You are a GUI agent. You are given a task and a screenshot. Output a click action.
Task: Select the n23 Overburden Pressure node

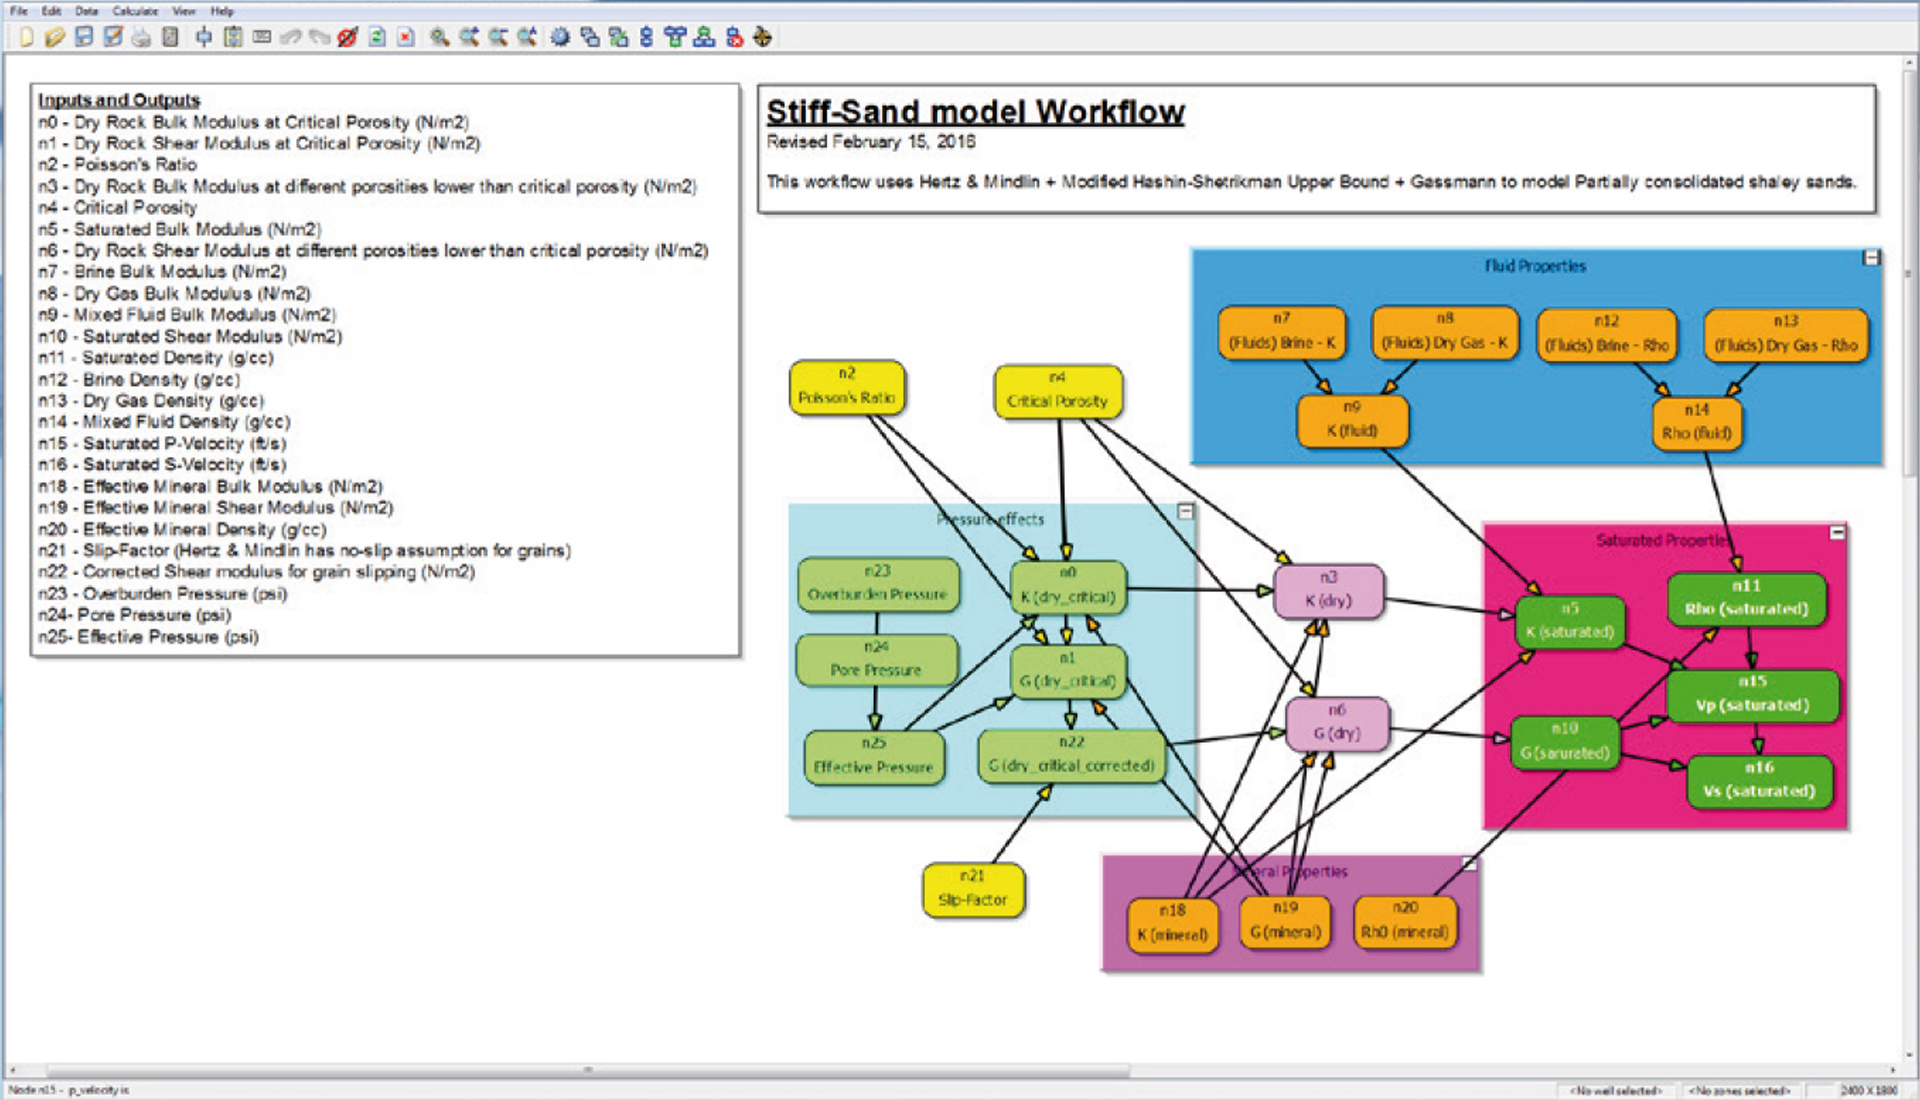coord(878,584)
